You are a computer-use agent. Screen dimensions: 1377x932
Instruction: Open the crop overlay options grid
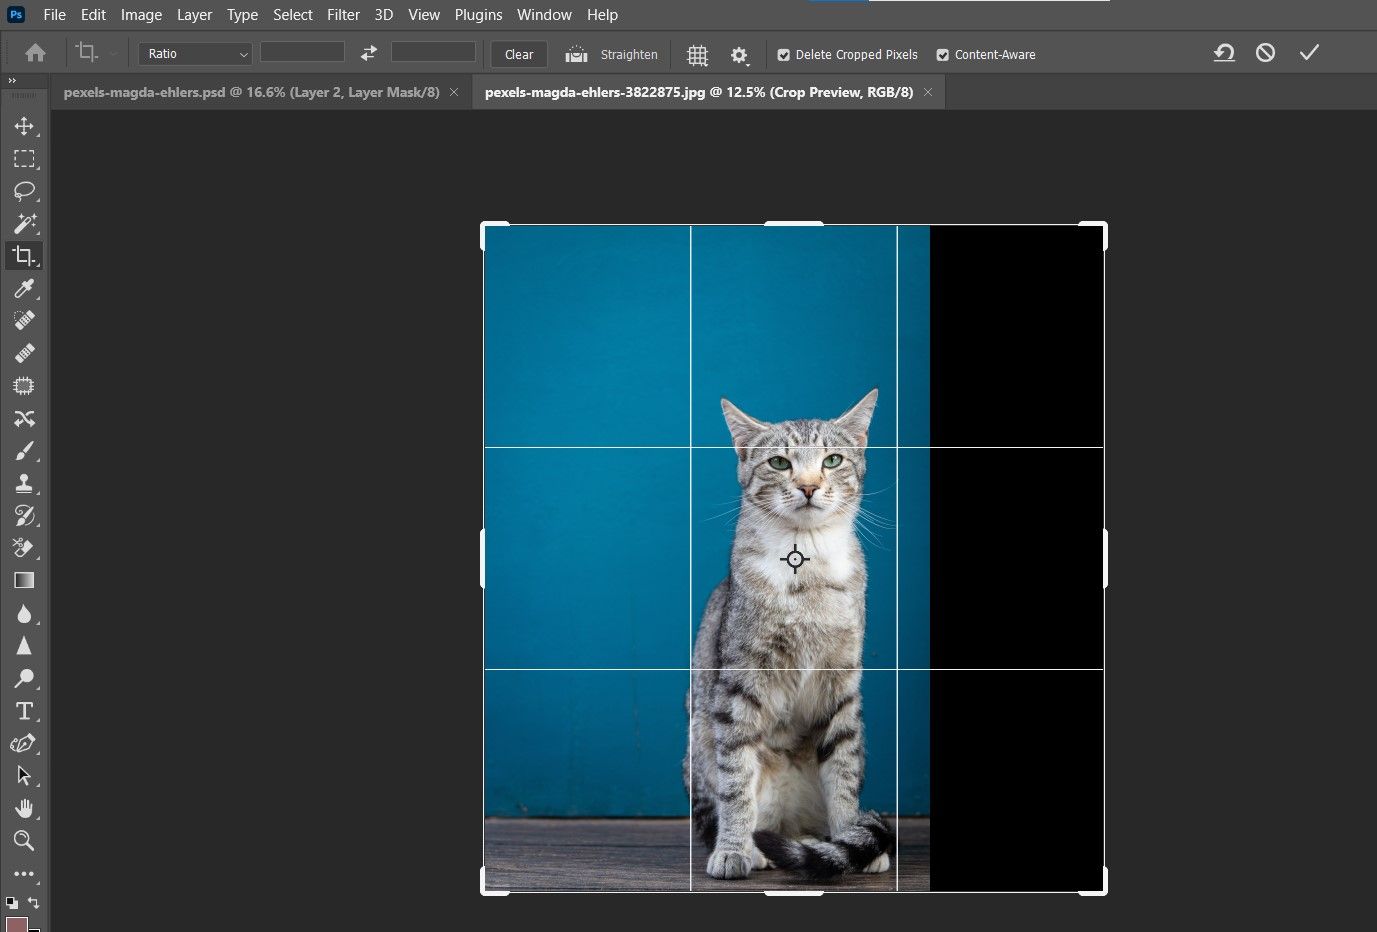pos(697,55)
